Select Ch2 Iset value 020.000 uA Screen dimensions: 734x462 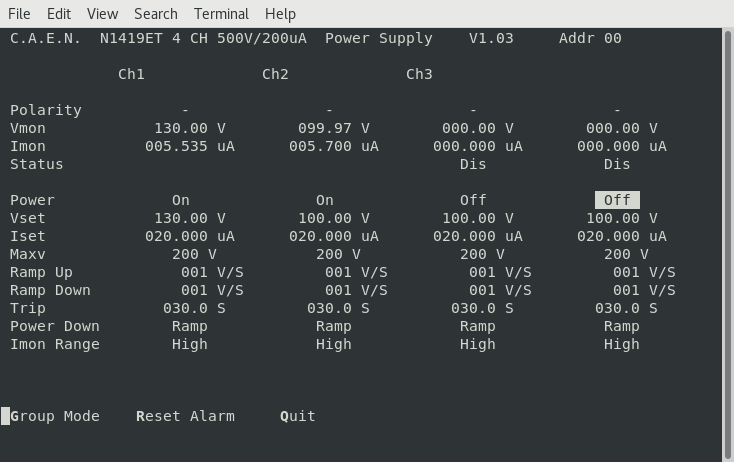334,236
